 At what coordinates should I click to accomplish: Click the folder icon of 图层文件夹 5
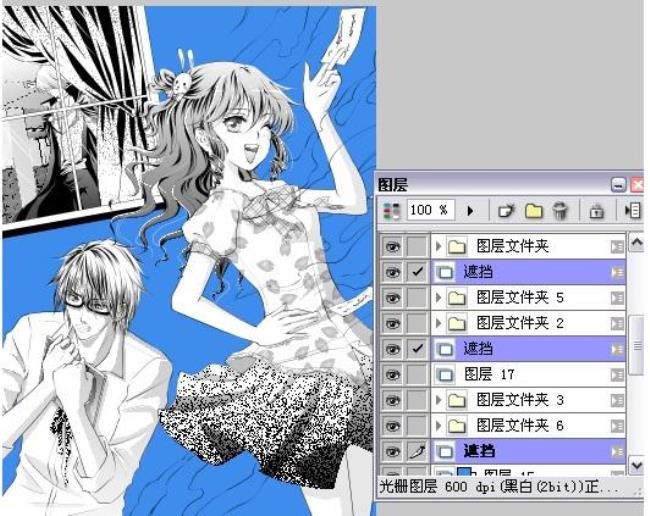point(456,298)
